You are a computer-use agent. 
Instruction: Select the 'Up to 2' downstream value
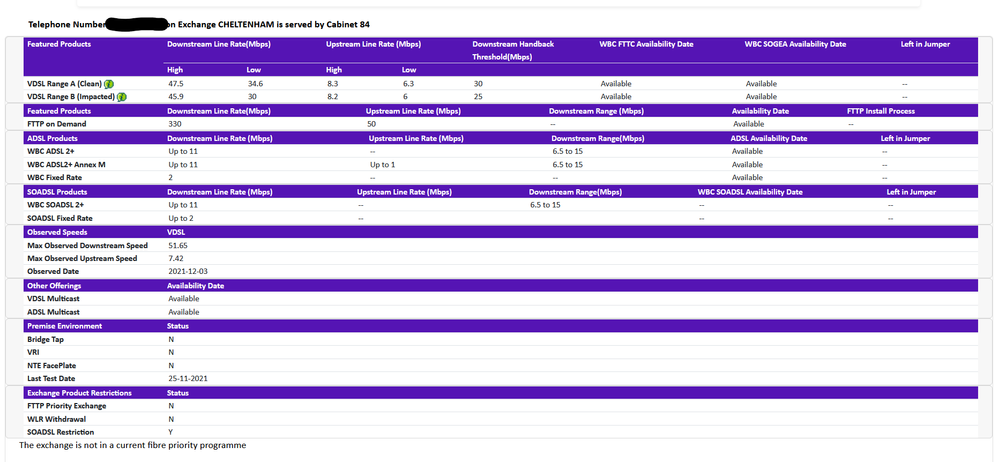pos(181,219)
